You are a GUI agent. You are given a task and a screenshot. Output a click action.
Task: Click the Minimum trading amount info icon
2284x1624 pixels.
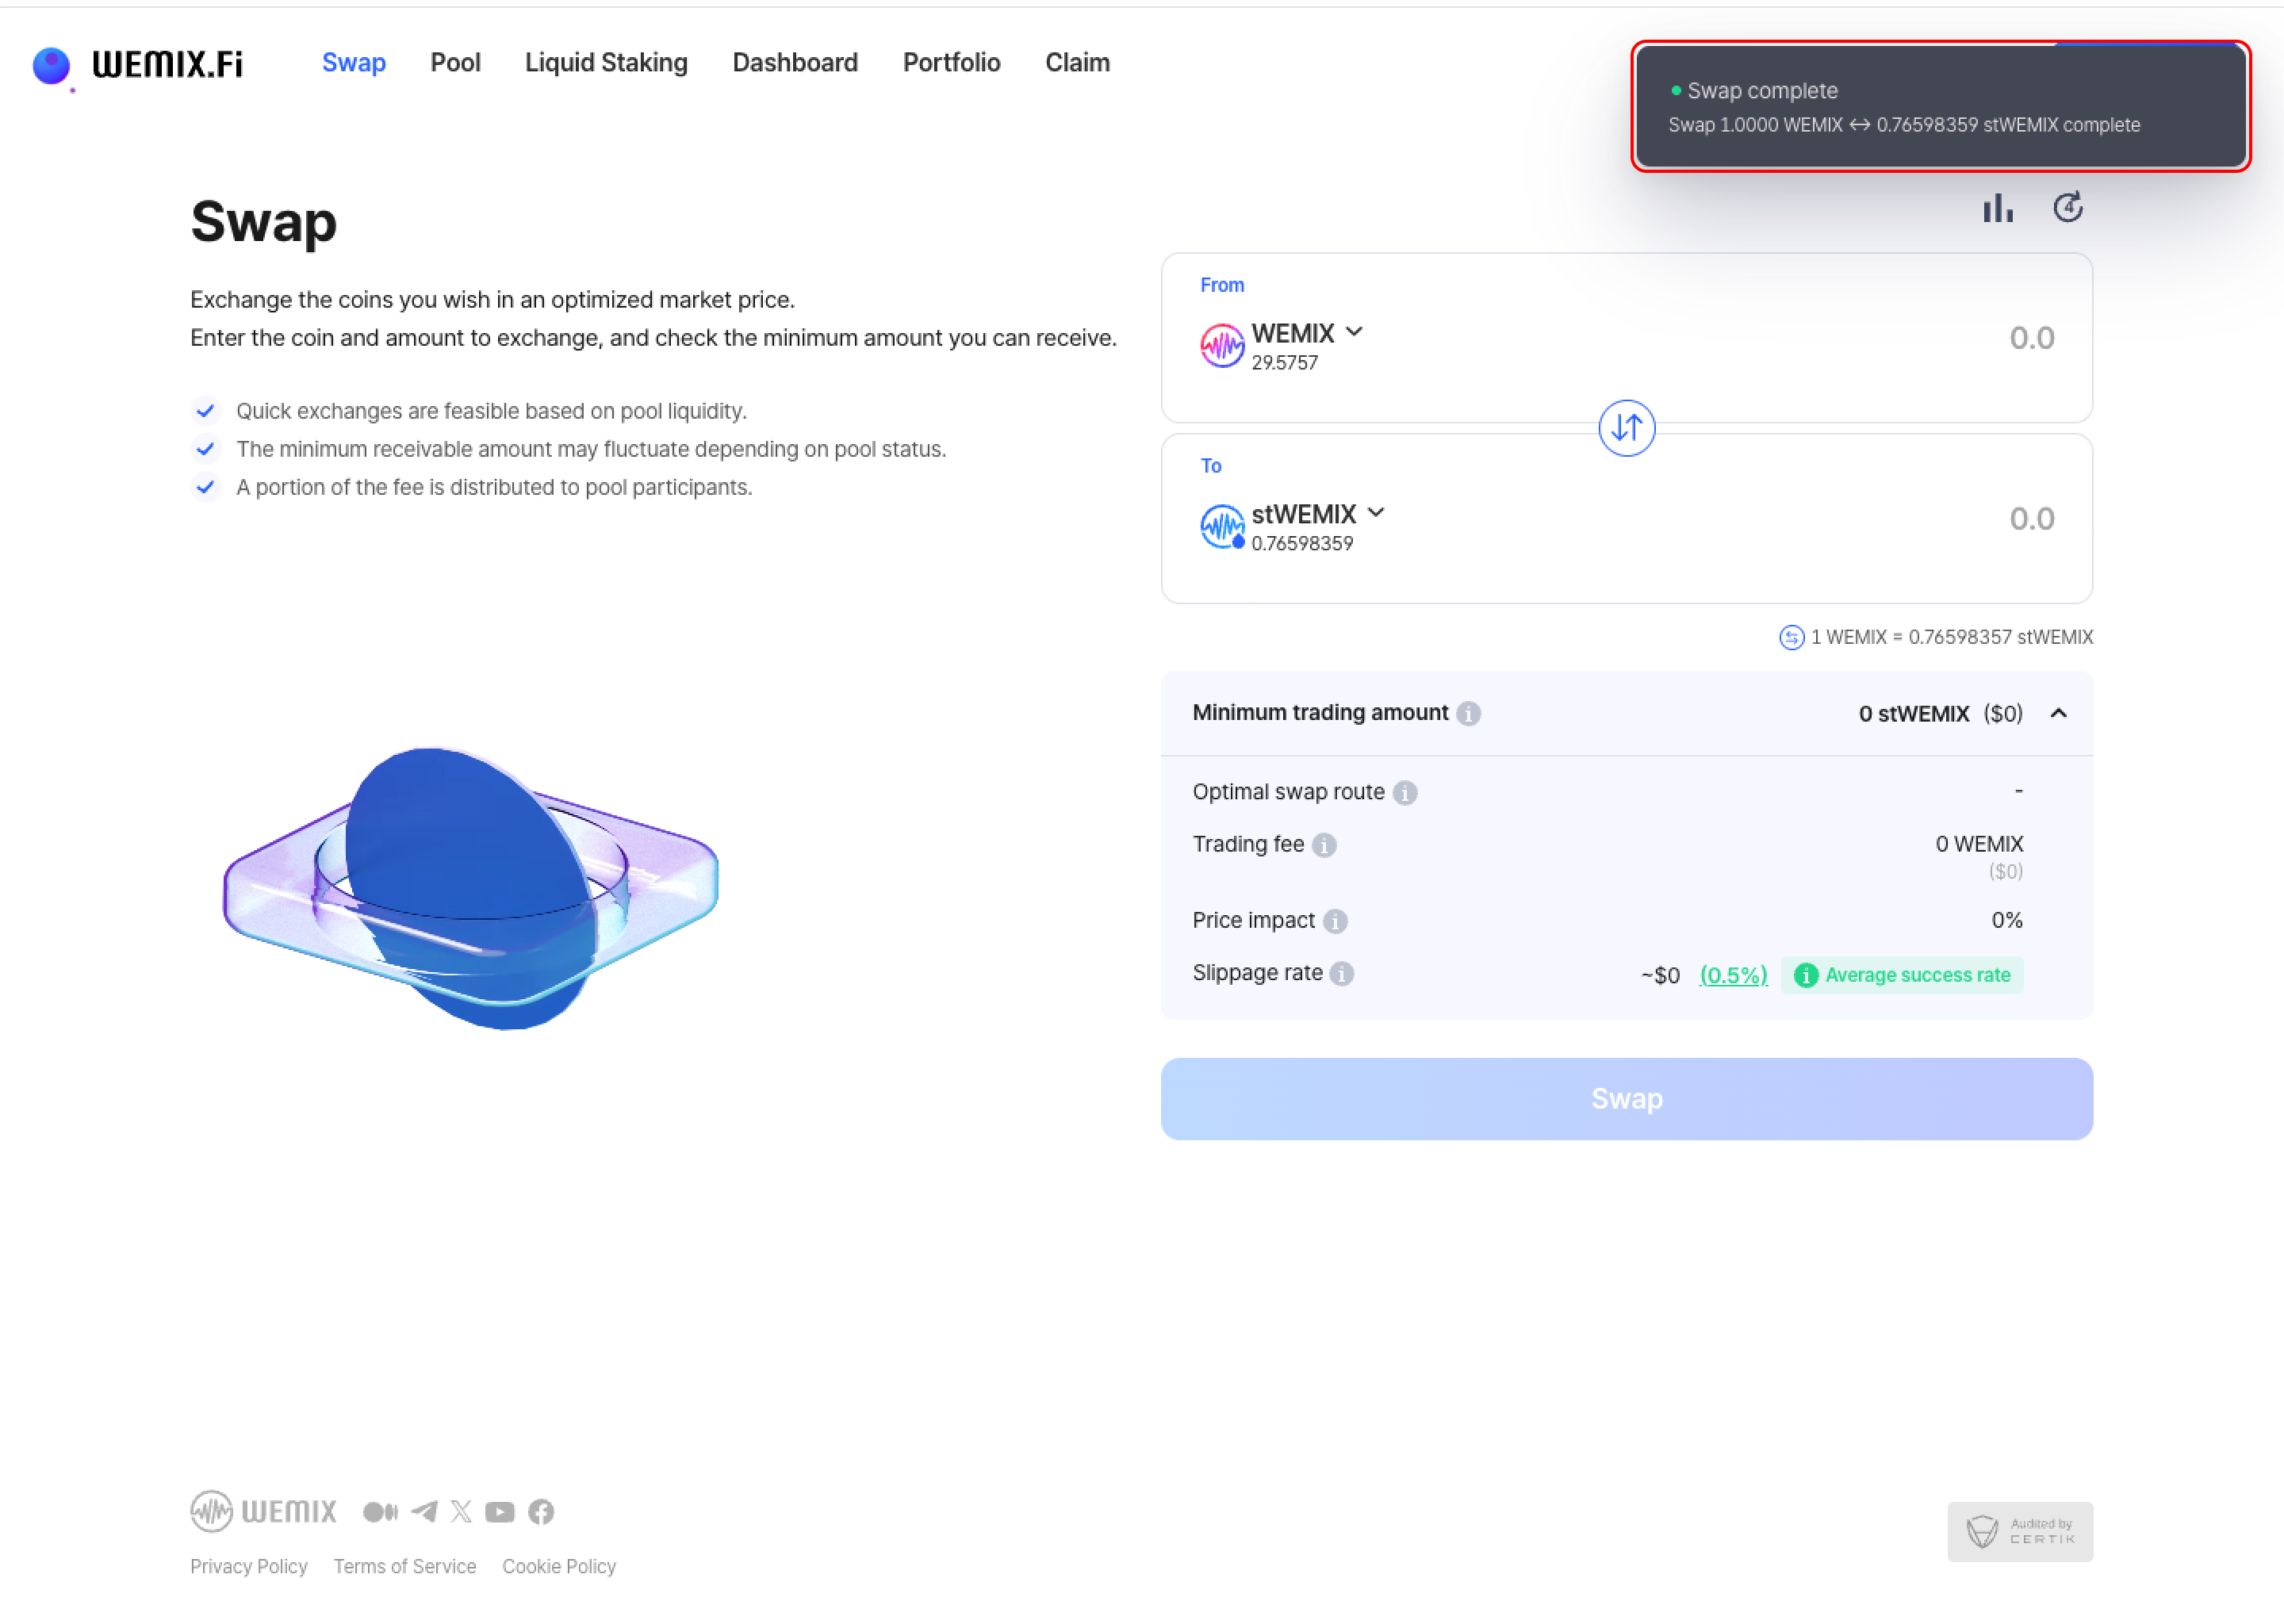[x=1468, y=713]
